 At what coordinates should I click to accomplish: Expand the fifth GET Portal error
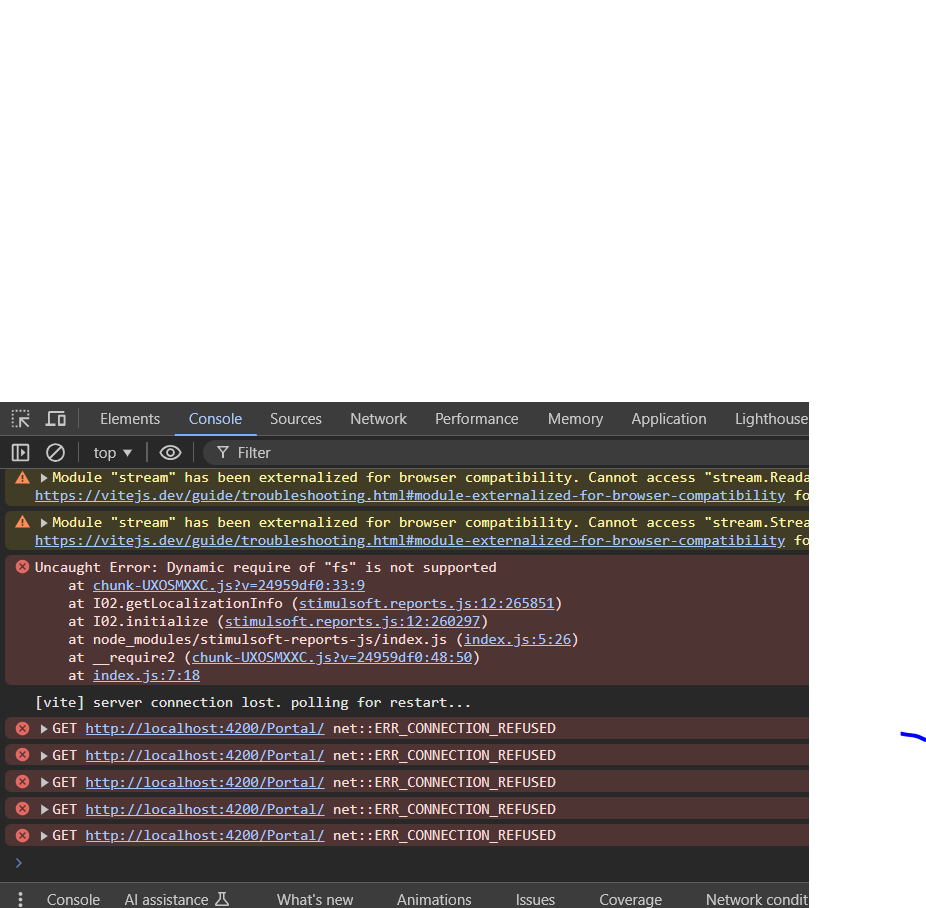pos(44,836)
